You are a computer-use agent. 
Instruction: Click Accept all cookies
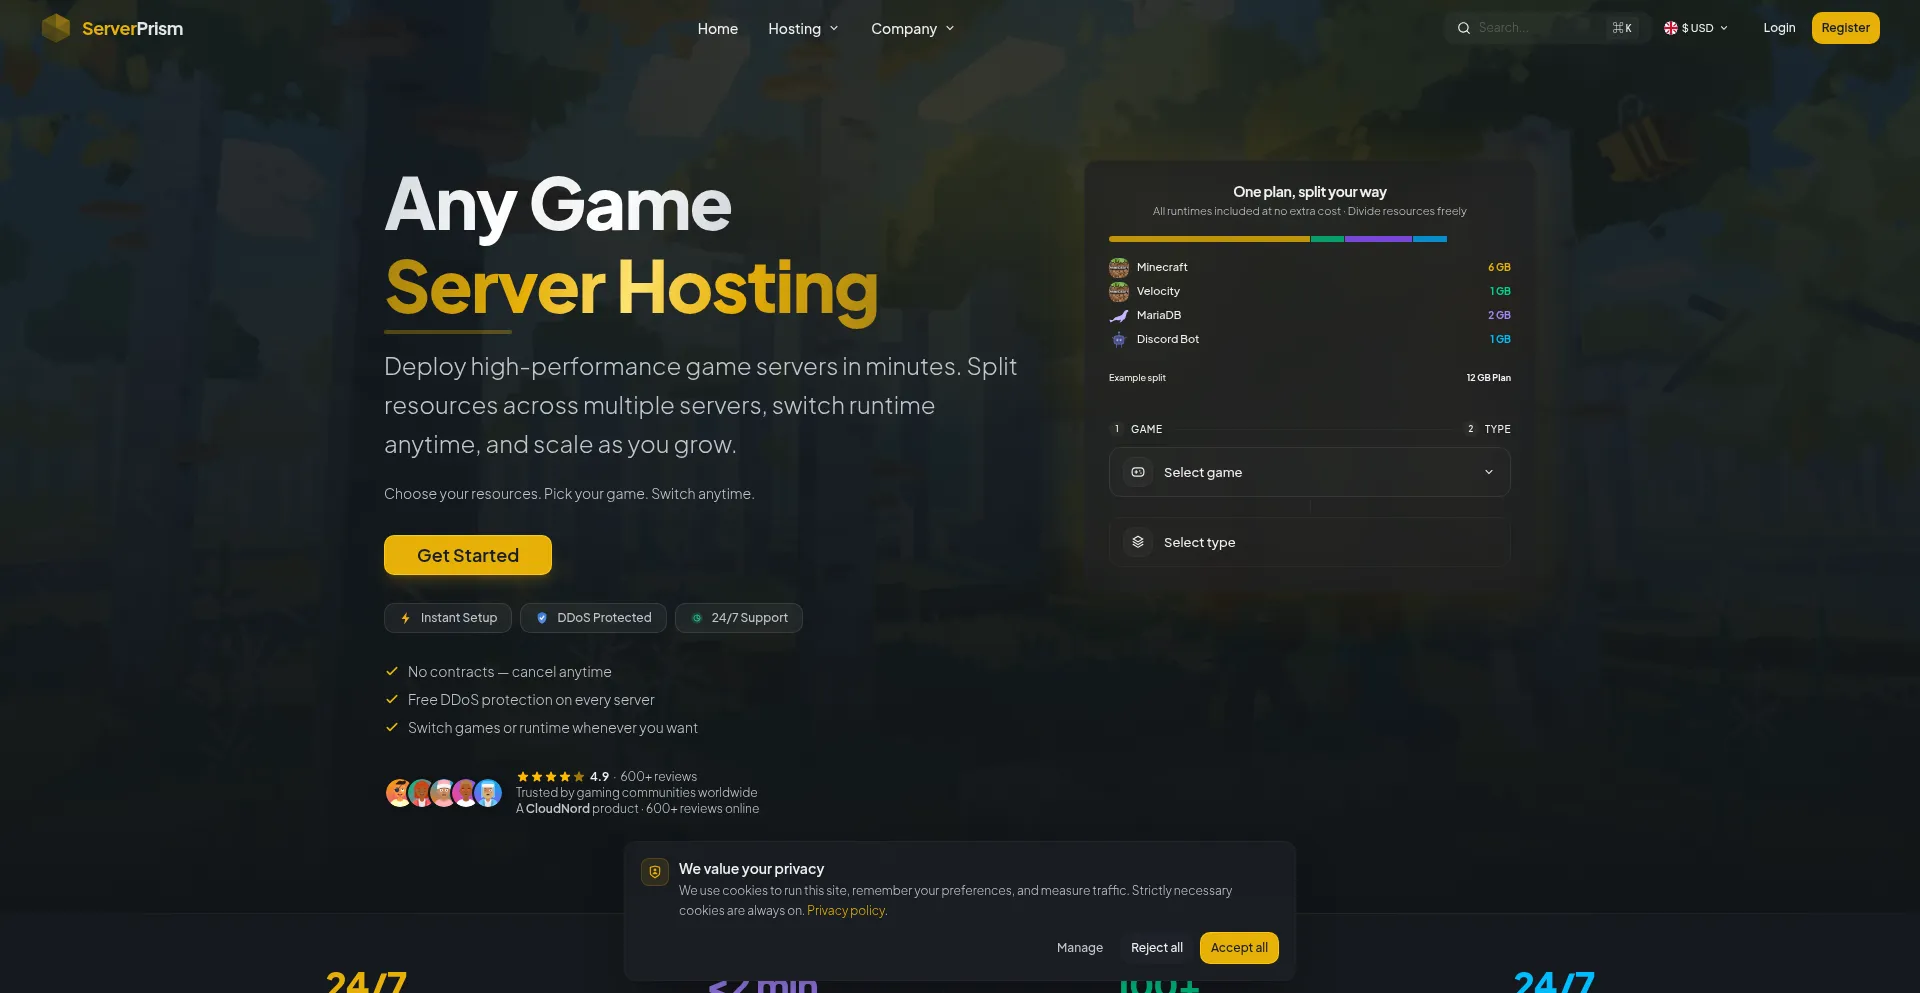[1239, 948]
